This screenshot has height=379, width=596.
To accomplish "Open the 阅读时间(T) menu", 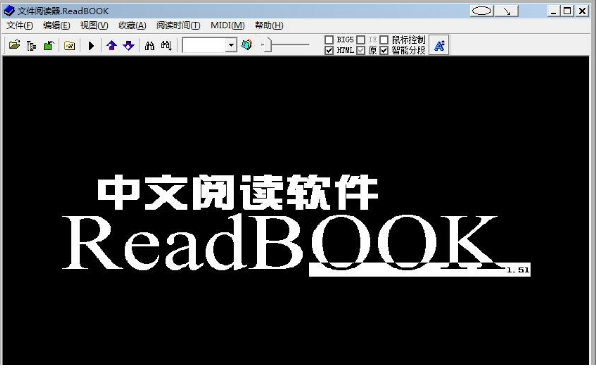I will pos(178,25).
